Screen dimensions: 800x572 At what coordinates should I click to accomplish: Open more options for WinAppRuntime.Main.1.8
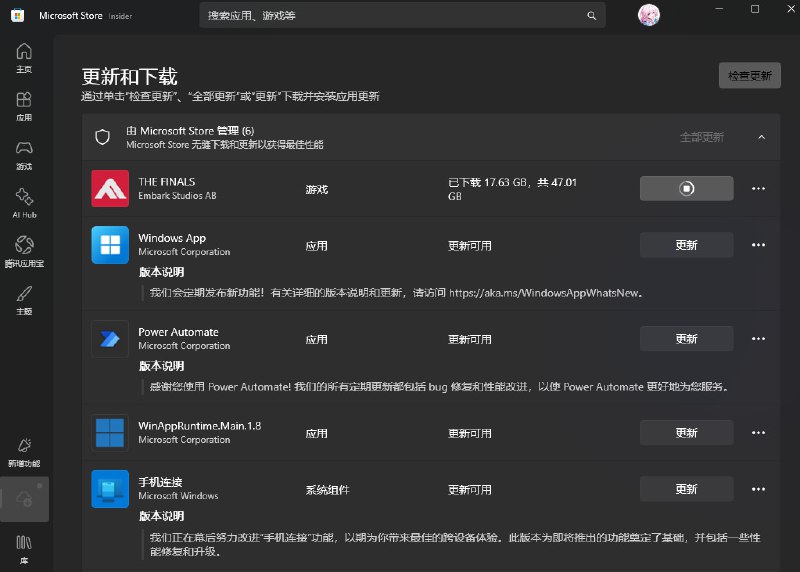[x=758, y=433]
